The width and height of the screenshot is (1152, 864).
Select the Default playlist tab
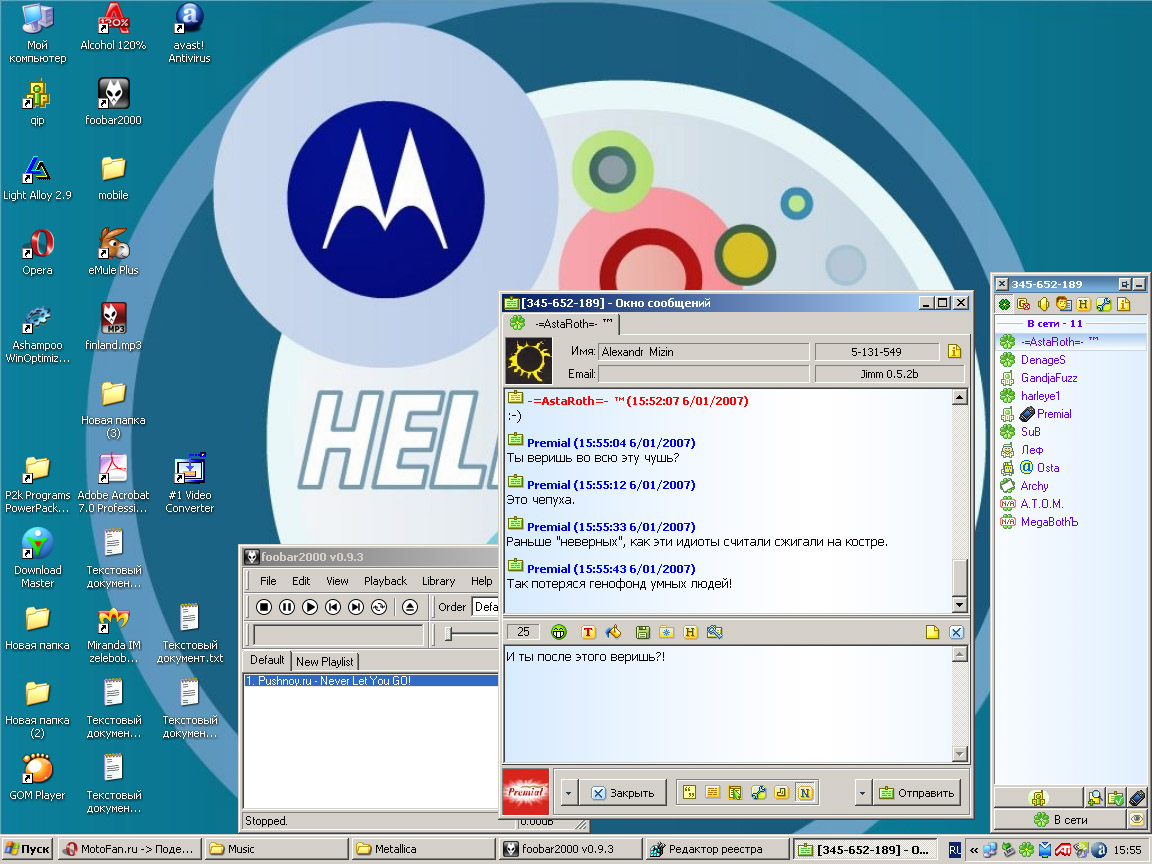(x=267, y=660)
